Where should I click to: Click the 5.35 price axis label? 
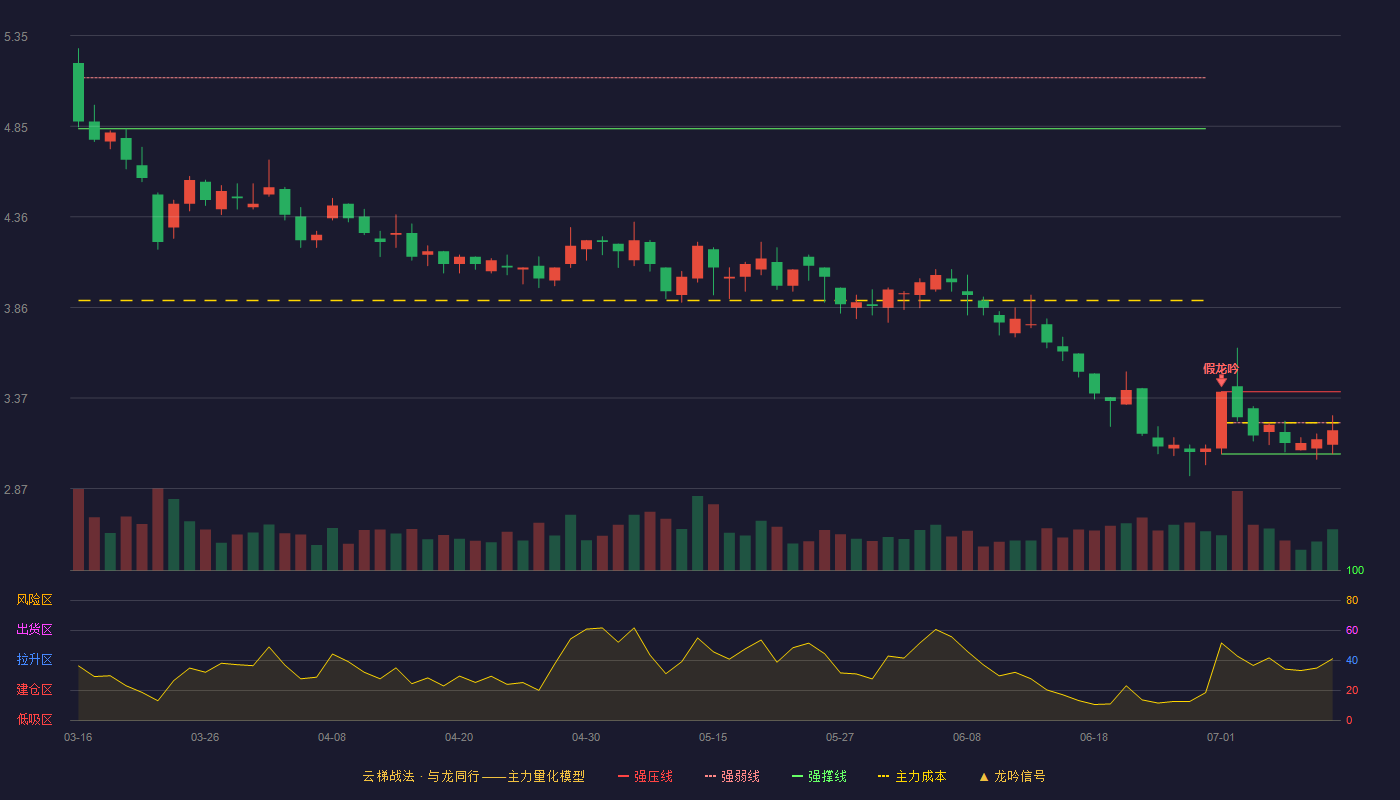[16, 37]
